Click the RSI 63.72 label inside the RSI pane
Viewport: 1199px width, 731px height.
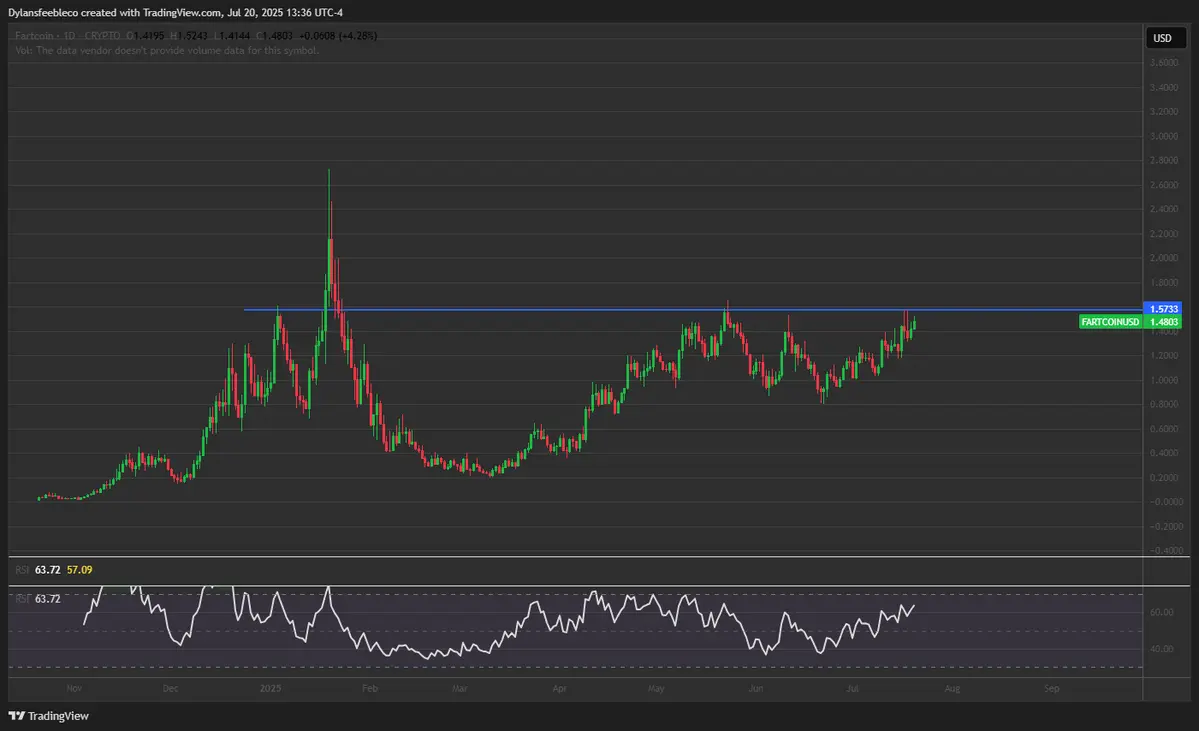click(37, 599)
